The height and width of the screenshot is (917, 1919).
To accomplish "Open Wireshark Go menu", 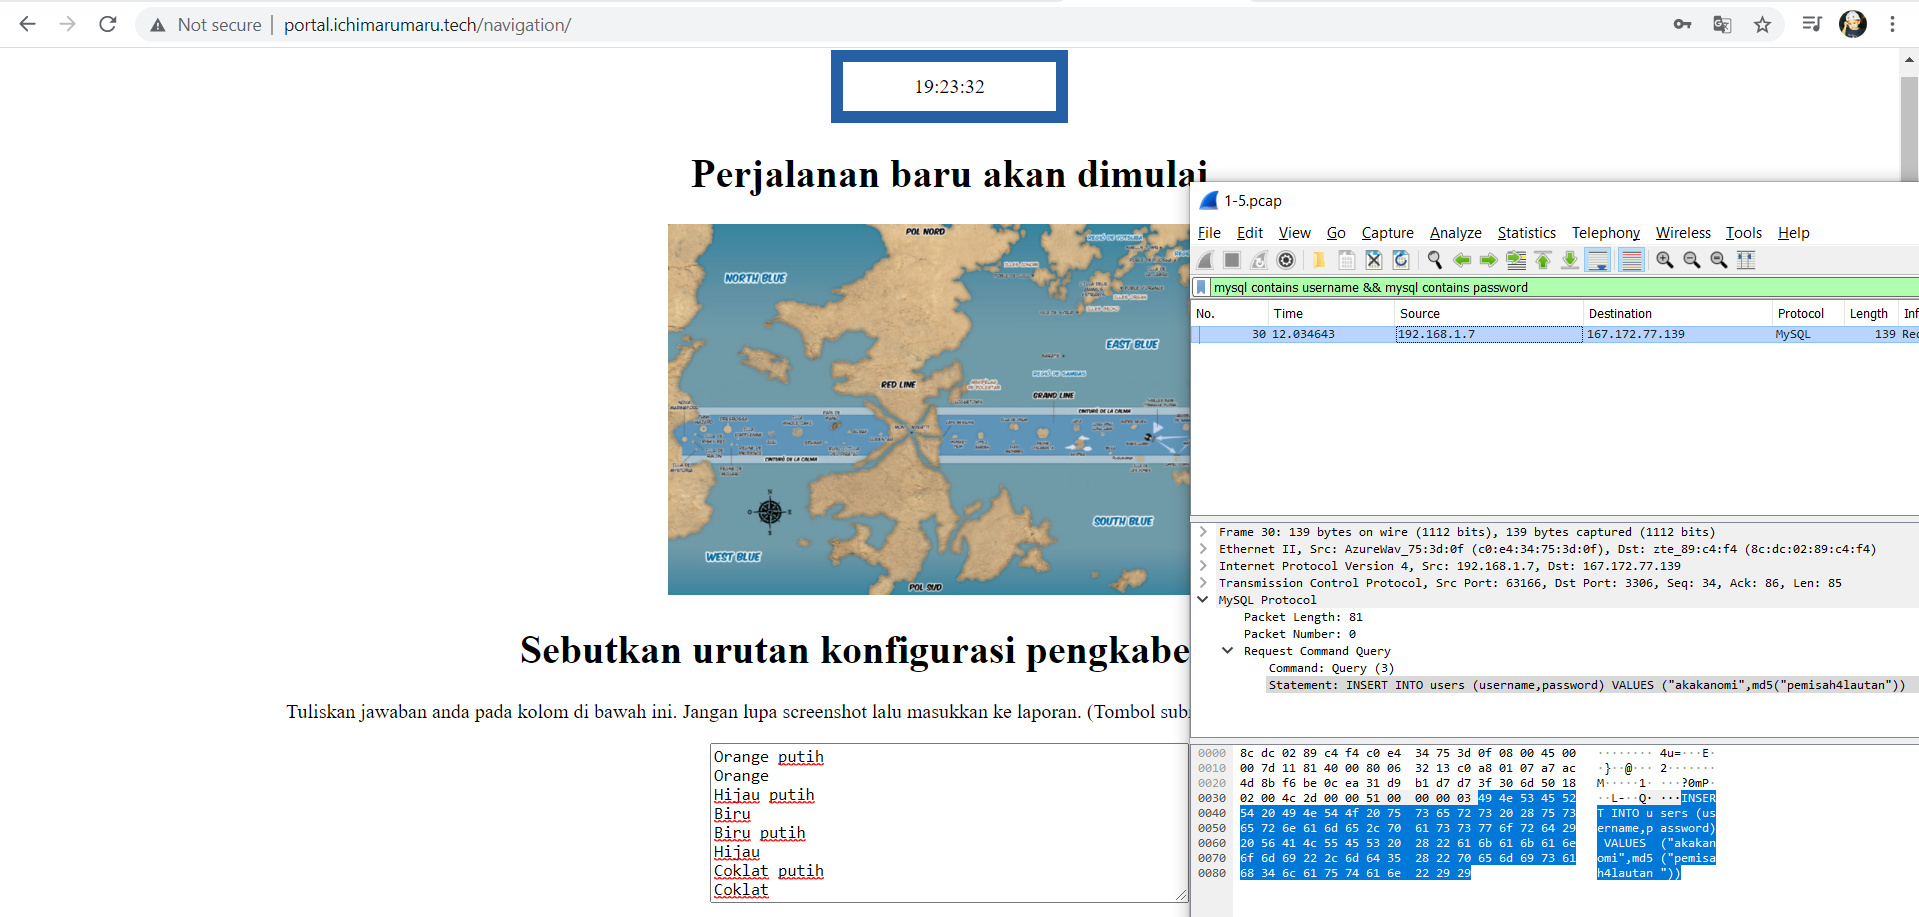I will click(x=1336, y=233).
